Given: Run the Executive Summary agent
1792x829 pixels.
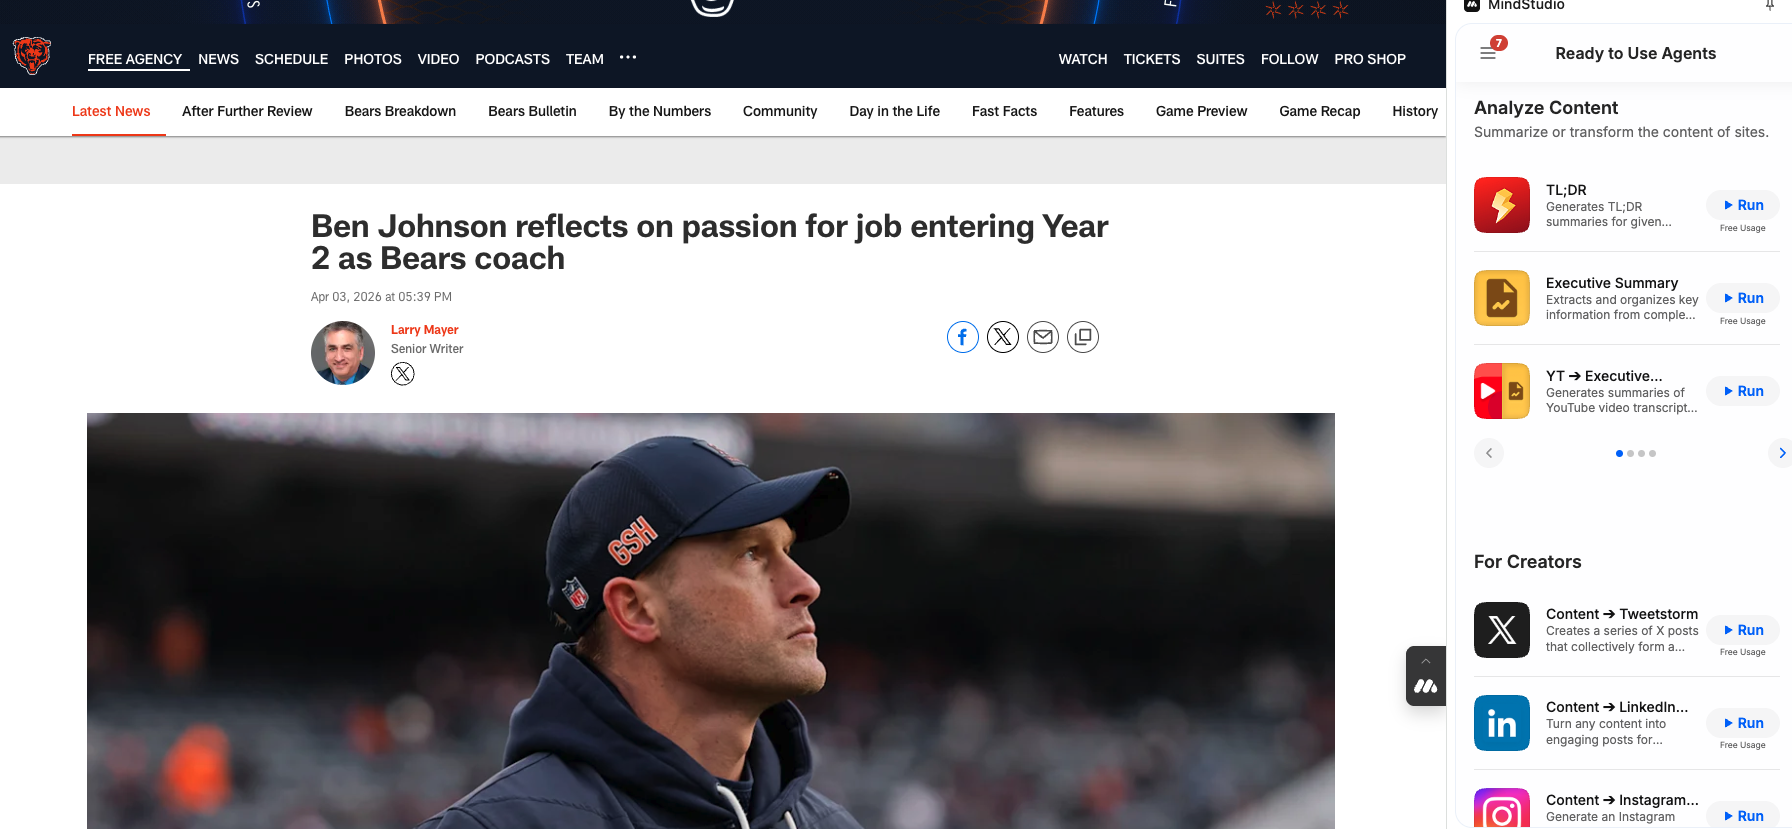Looking at the screenshot, I should (x=1743, y=298).
